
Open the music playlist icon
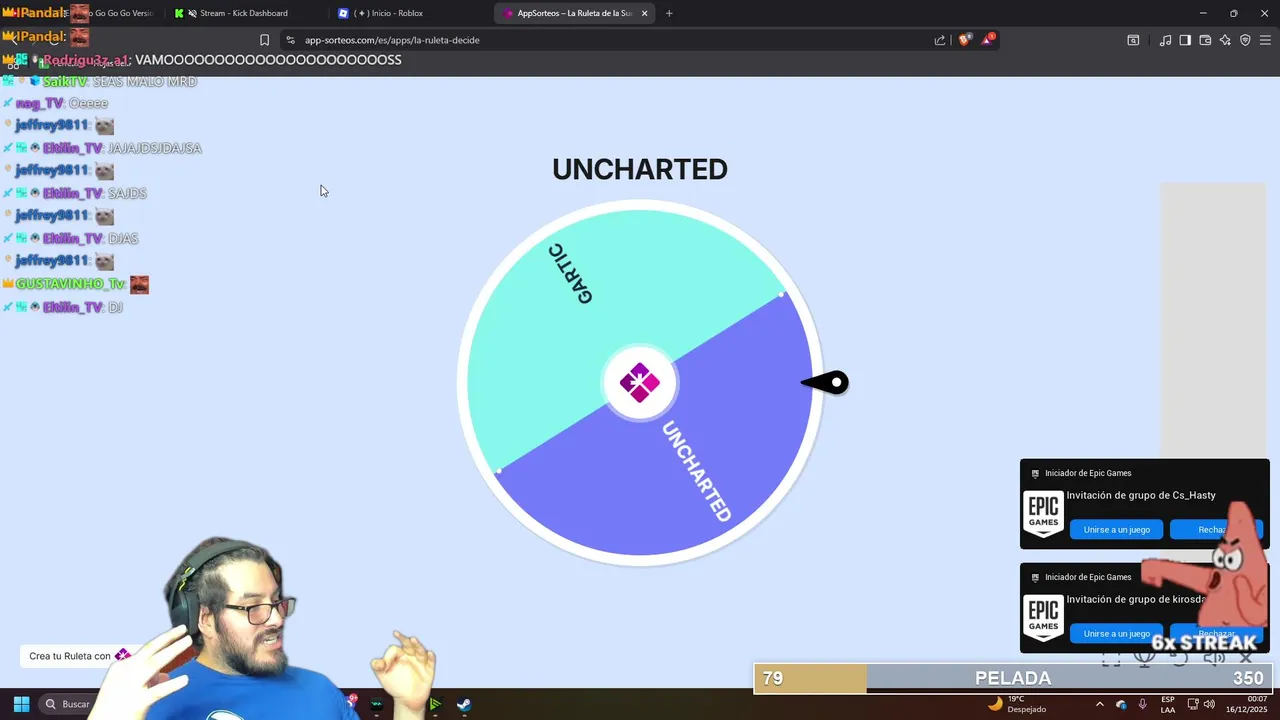coord(1165,40)
